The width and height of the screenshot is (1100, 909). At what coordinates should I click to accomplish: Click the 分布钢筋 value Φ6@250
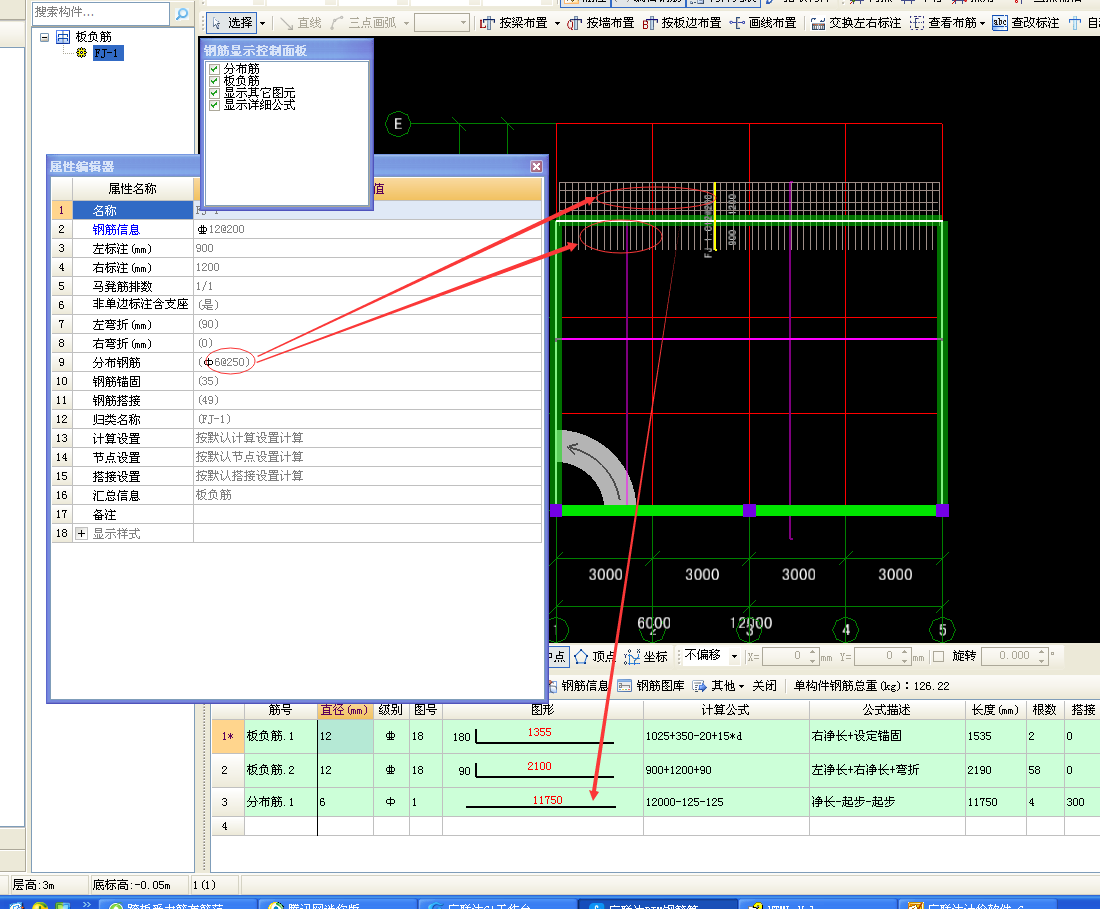pyautogui.click(x=368, y=362)
